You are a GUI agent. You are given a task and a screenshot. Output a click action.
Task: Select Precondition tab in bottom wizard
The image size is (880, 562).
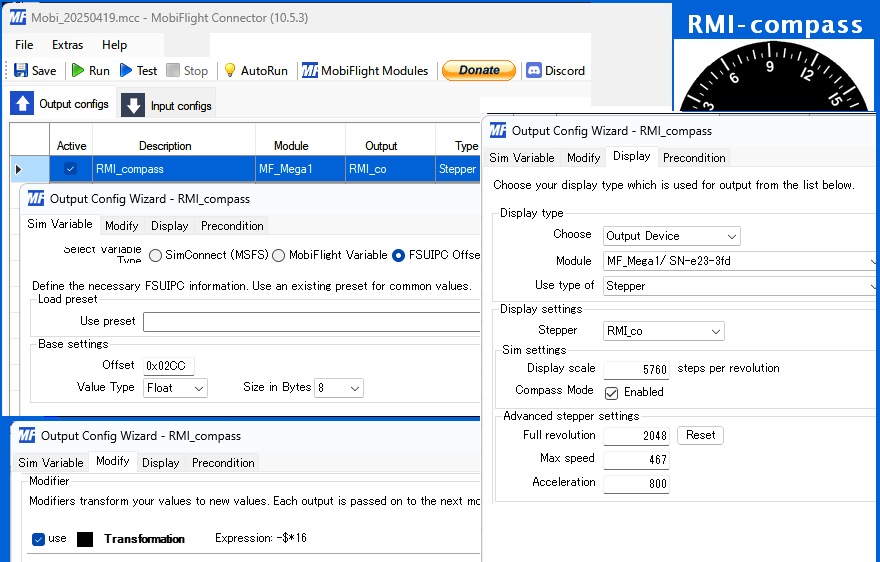[x=223, y=463]
